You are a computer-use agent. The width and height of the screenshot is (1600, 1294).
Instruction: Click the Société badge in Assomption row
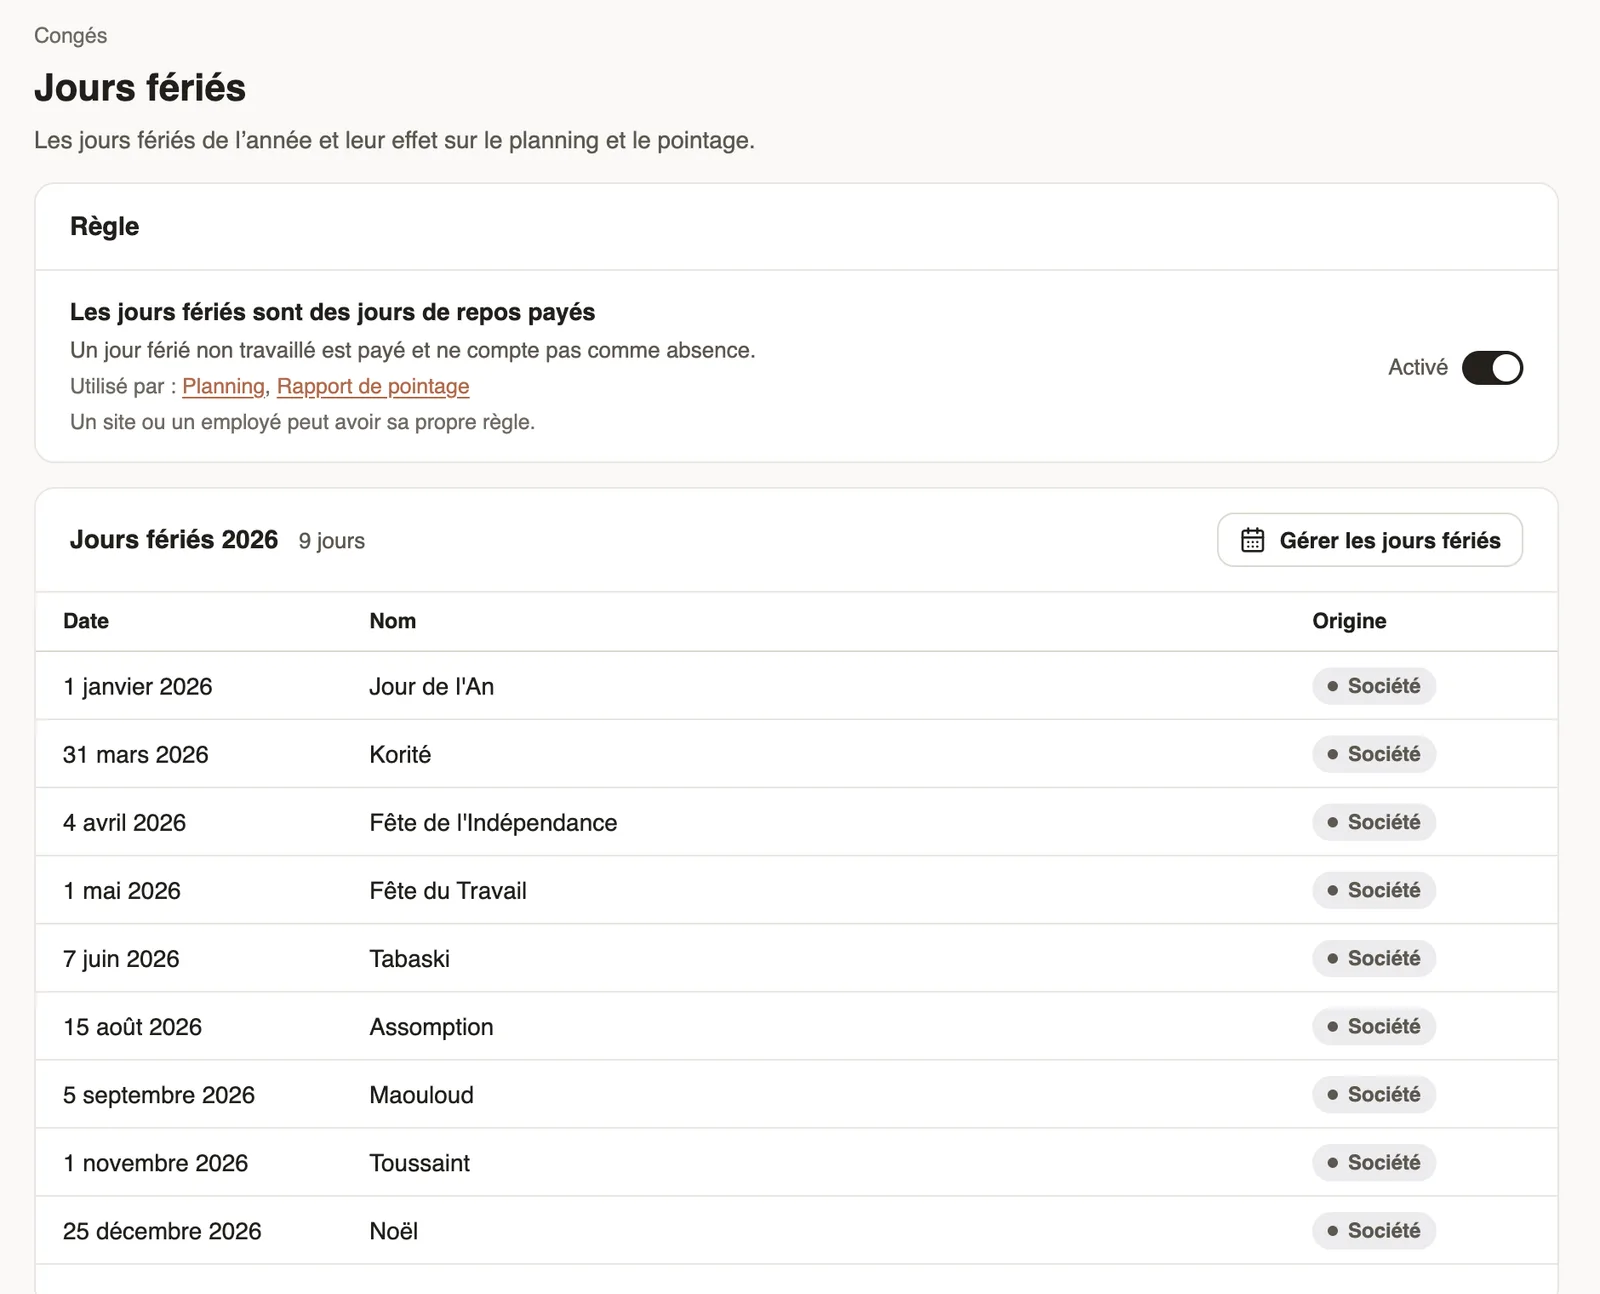pyautogui.click(x=1374, y=1026)
